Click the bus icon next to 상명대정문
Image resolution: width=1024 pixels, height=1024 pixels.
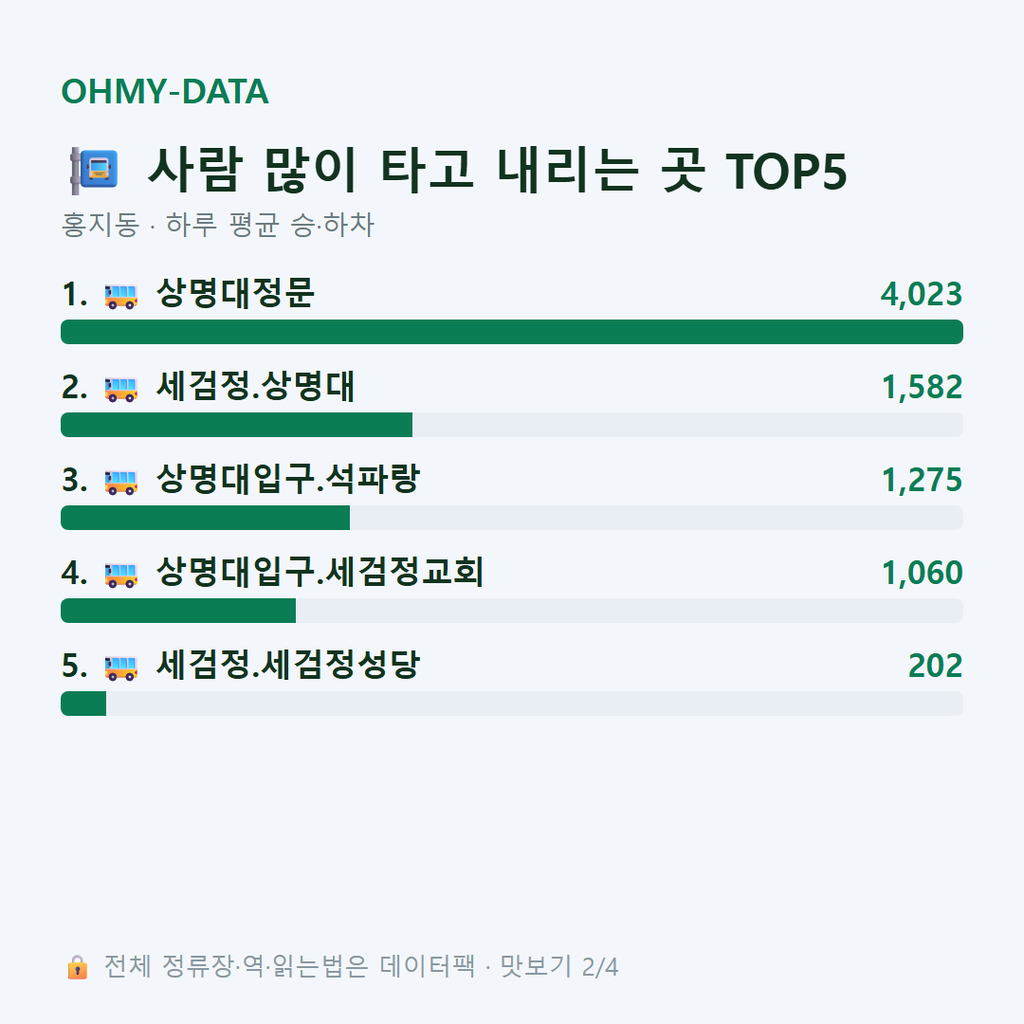tap(121, 296)
